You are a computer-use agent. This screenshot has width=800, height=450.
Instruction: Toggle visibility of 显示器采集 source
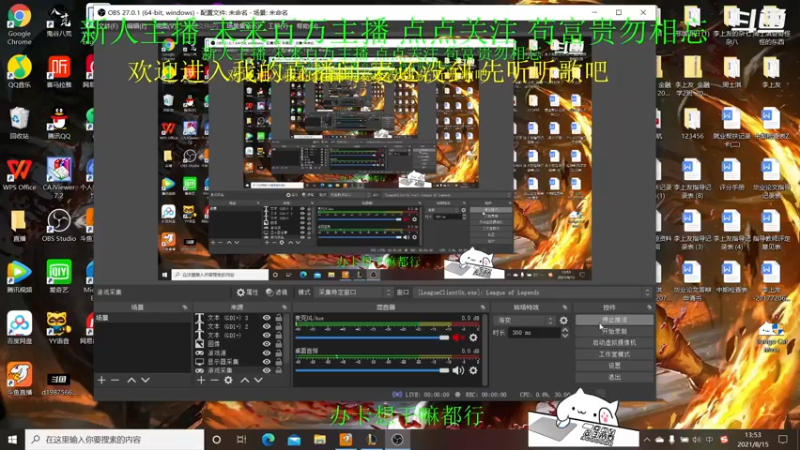click(x=266, y=361)
